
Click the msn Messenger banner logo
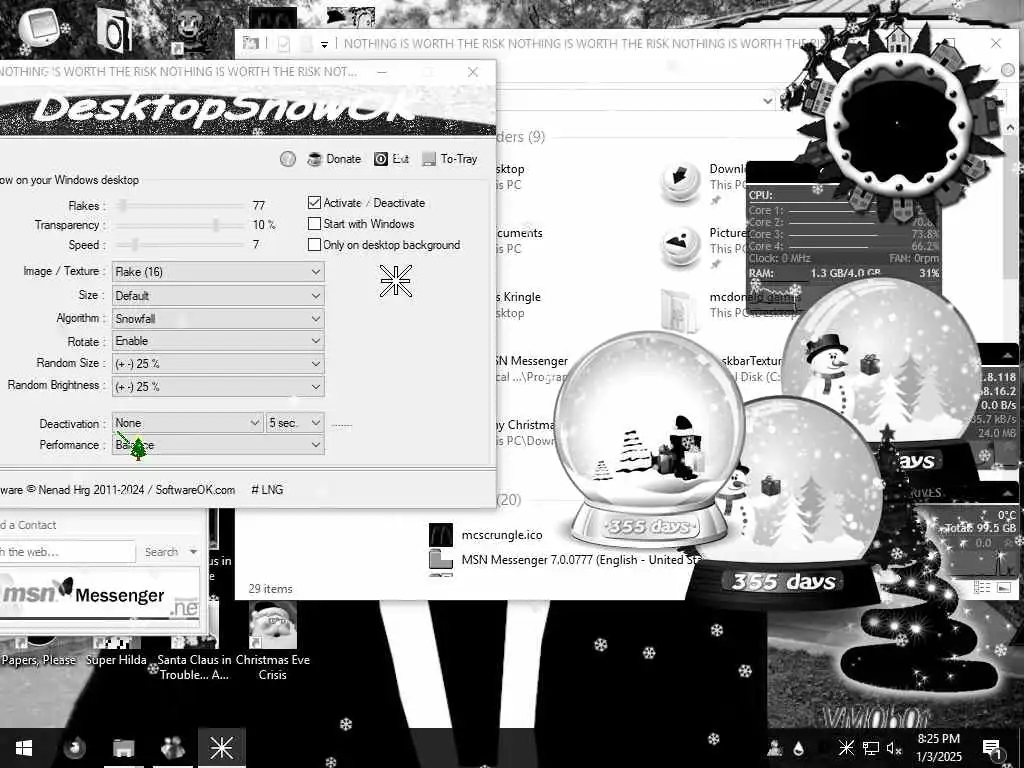(x=98, y=594)
